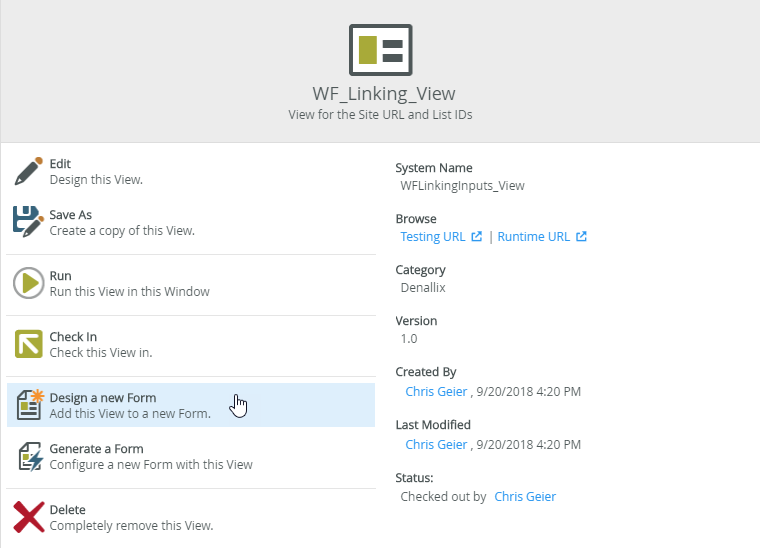The image size is (760, 548).
Task: Open the Testing URL link
Action: (432, 237)
